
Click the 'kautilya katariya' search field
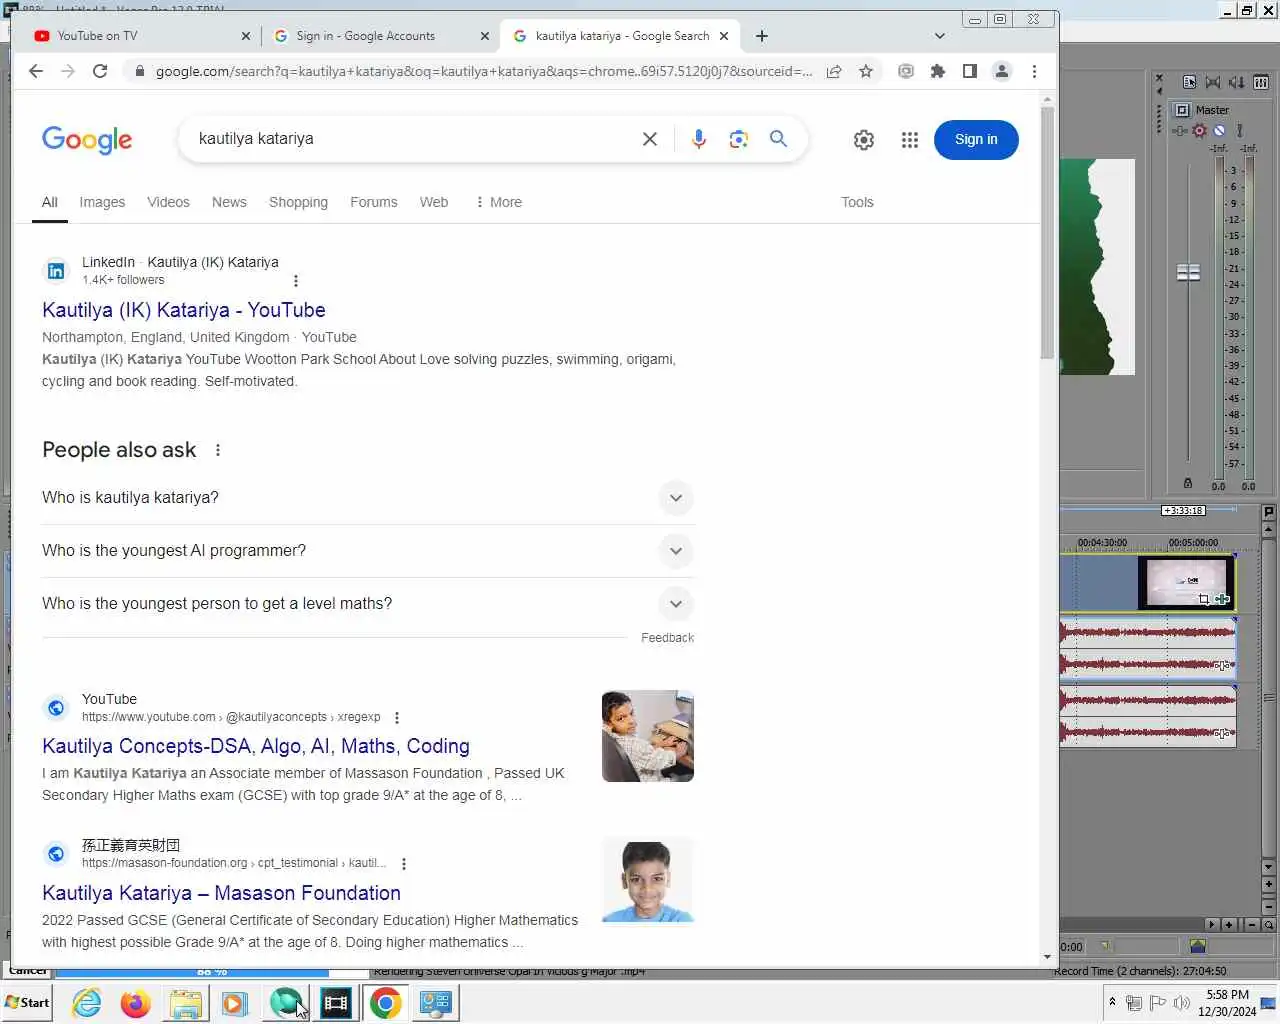(415, 139)
